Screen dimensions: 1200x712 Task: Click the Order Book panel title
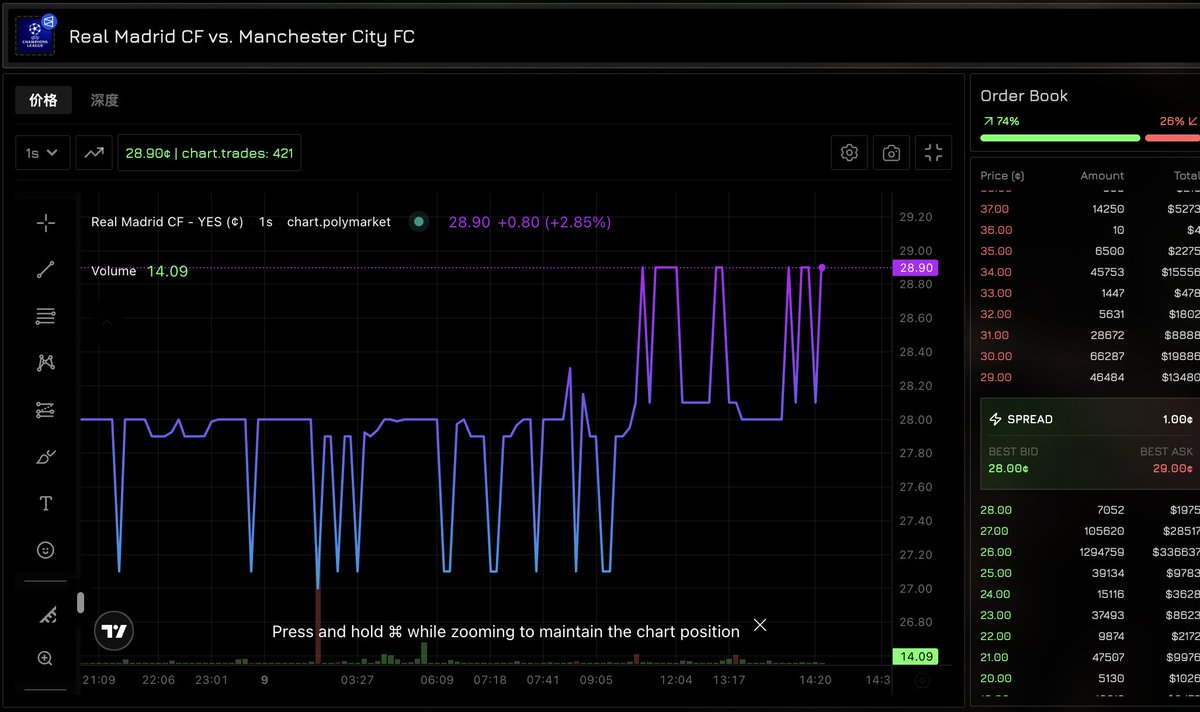[x=1024, y=96]
